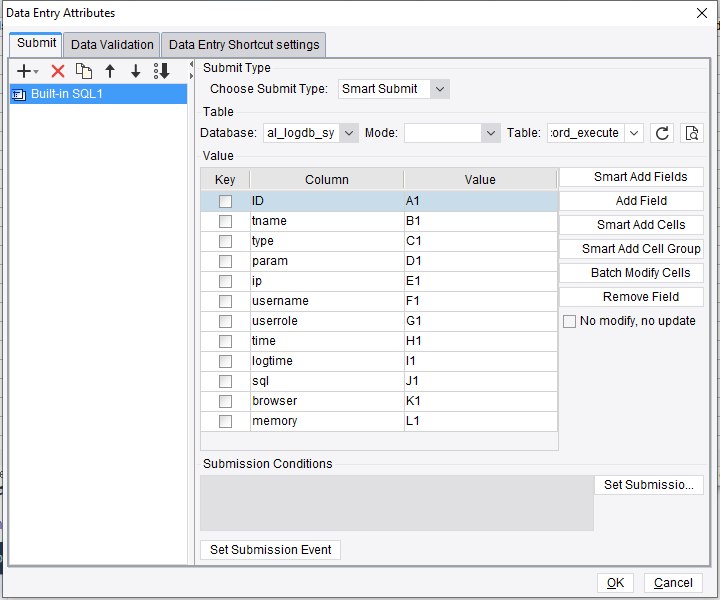Click Set Submission condition button

coord(649,485)
